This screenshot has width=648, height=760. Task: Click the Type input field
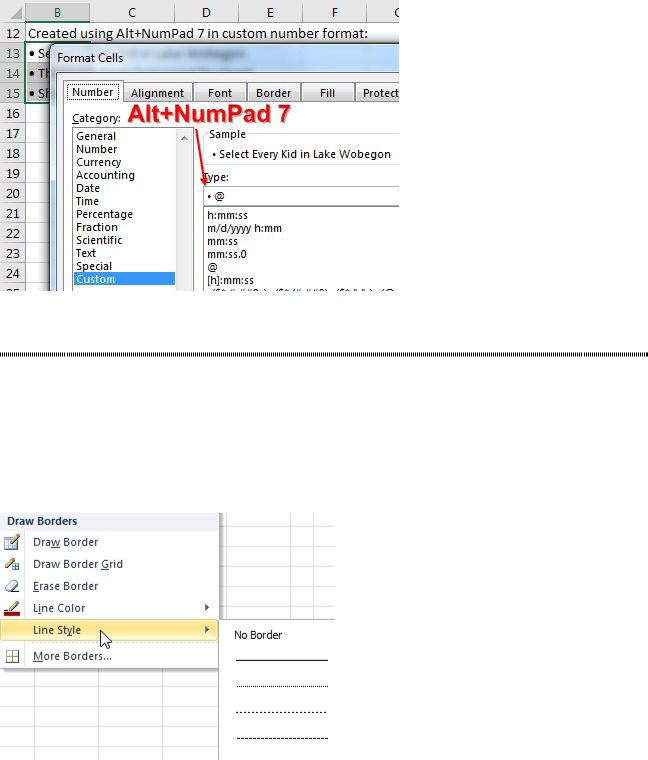[x=301, y=196]
